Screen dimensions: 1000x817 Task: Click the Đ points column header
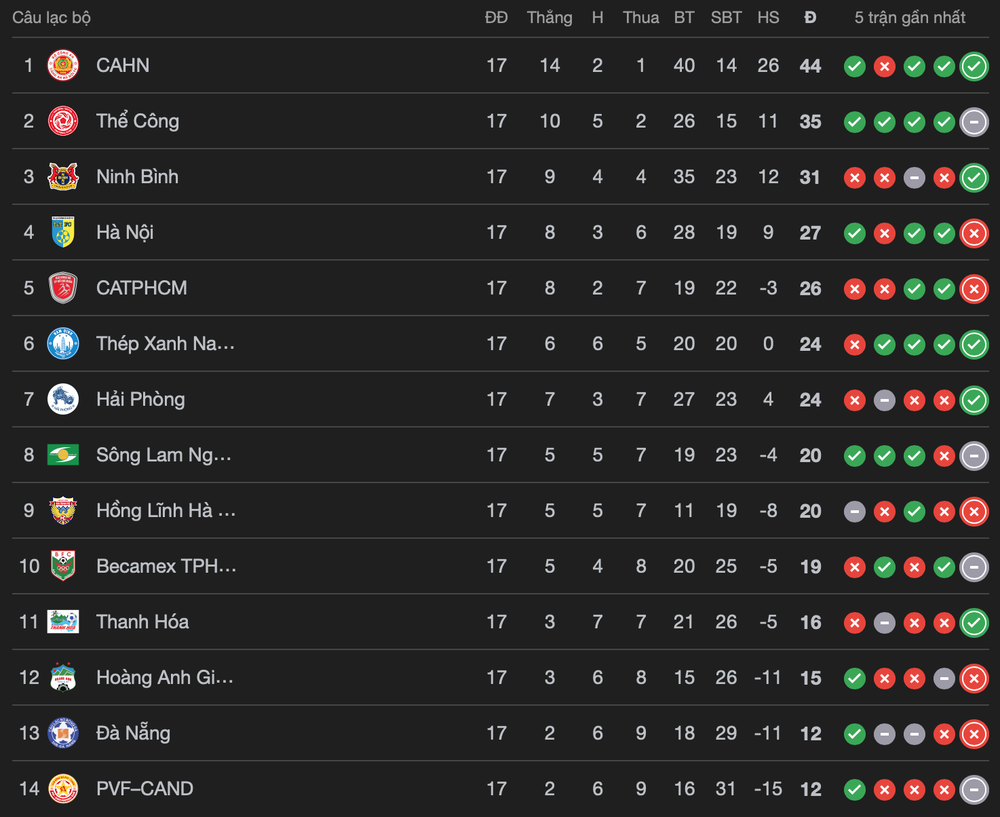point(810,18)
